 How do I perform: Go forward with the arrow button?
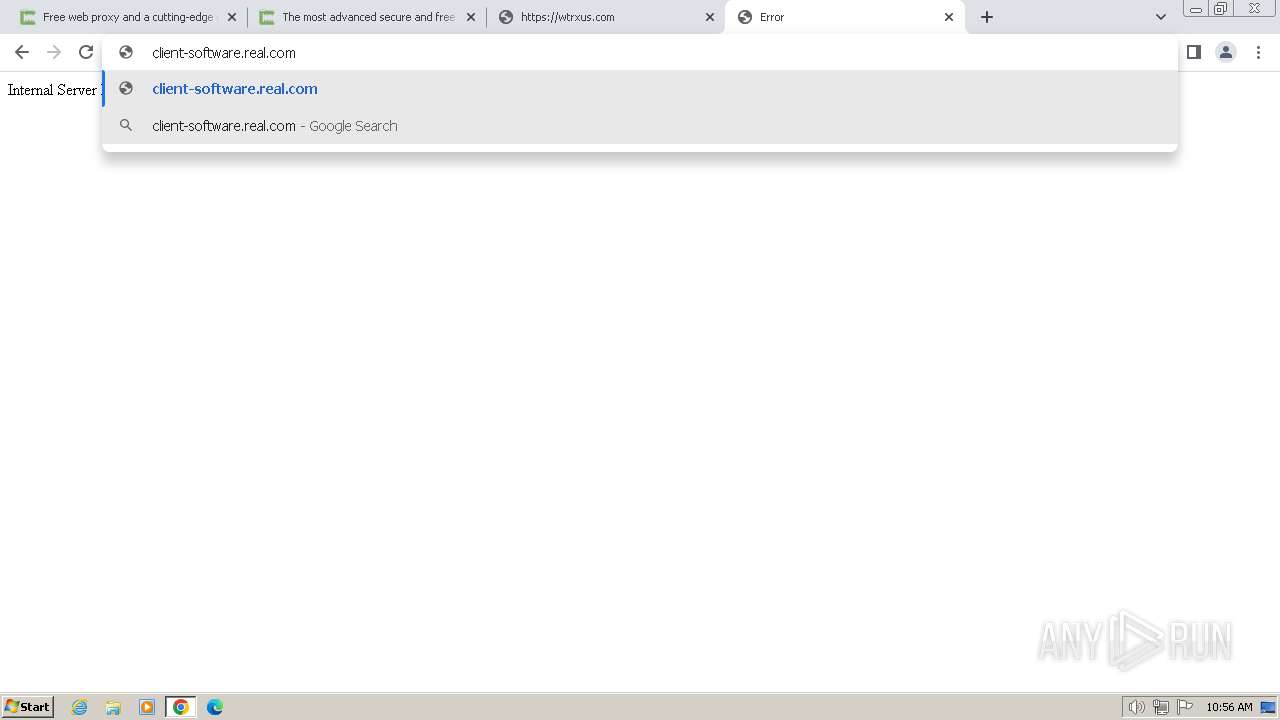(54, 52)
